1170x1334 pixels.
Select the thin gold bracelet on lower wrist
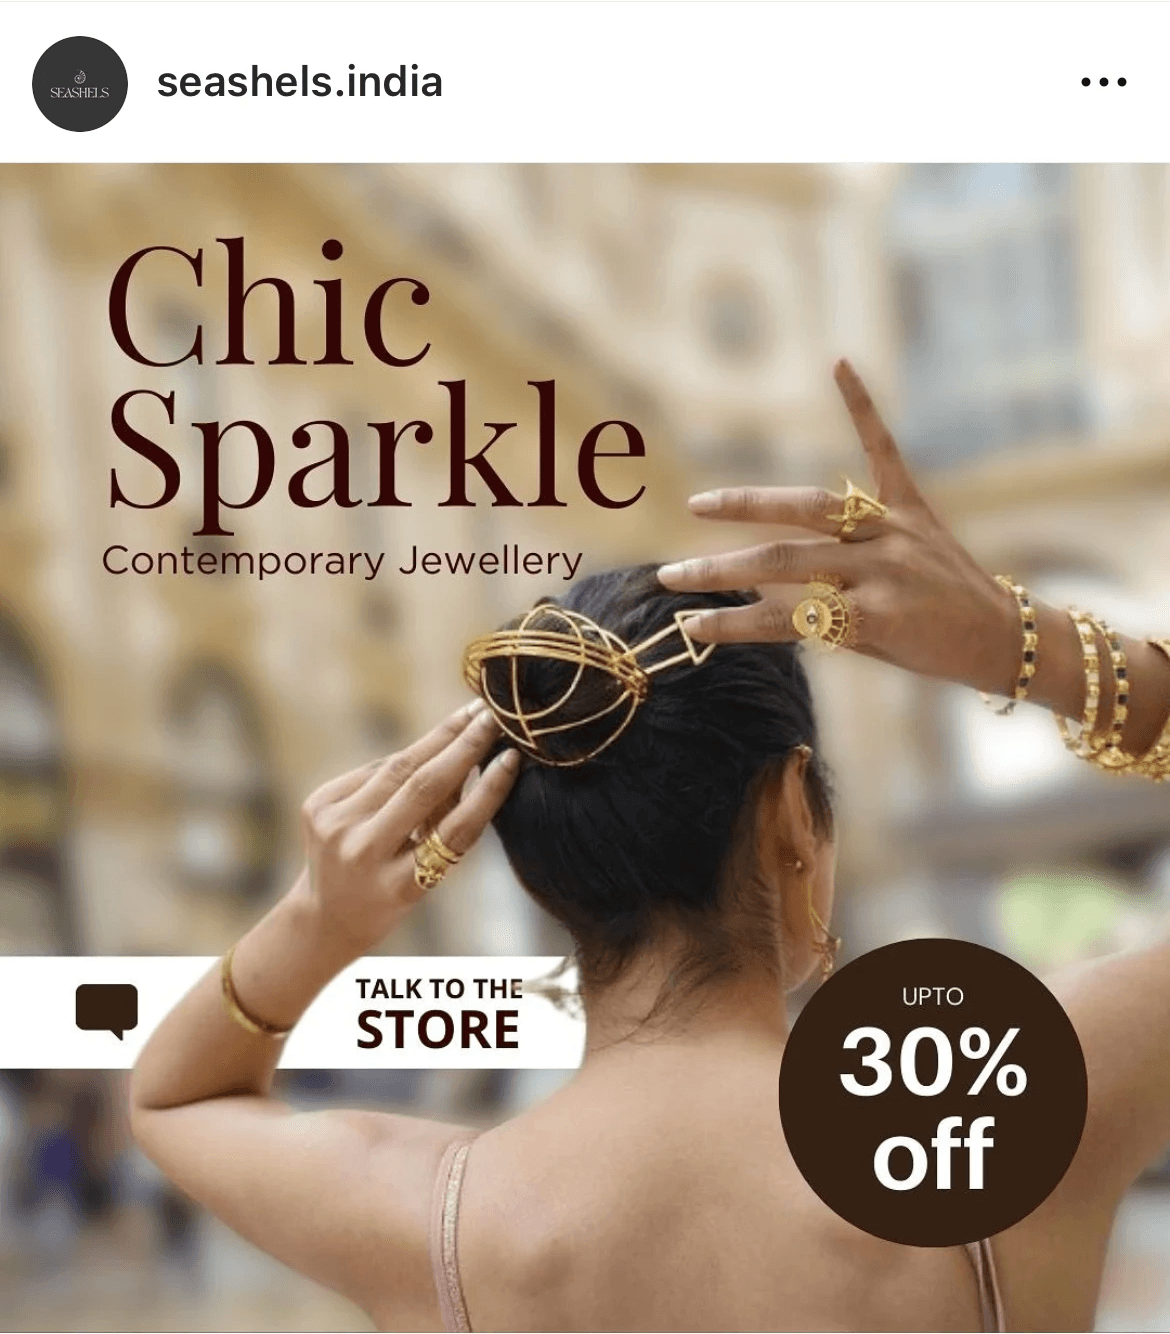(250, 995)
